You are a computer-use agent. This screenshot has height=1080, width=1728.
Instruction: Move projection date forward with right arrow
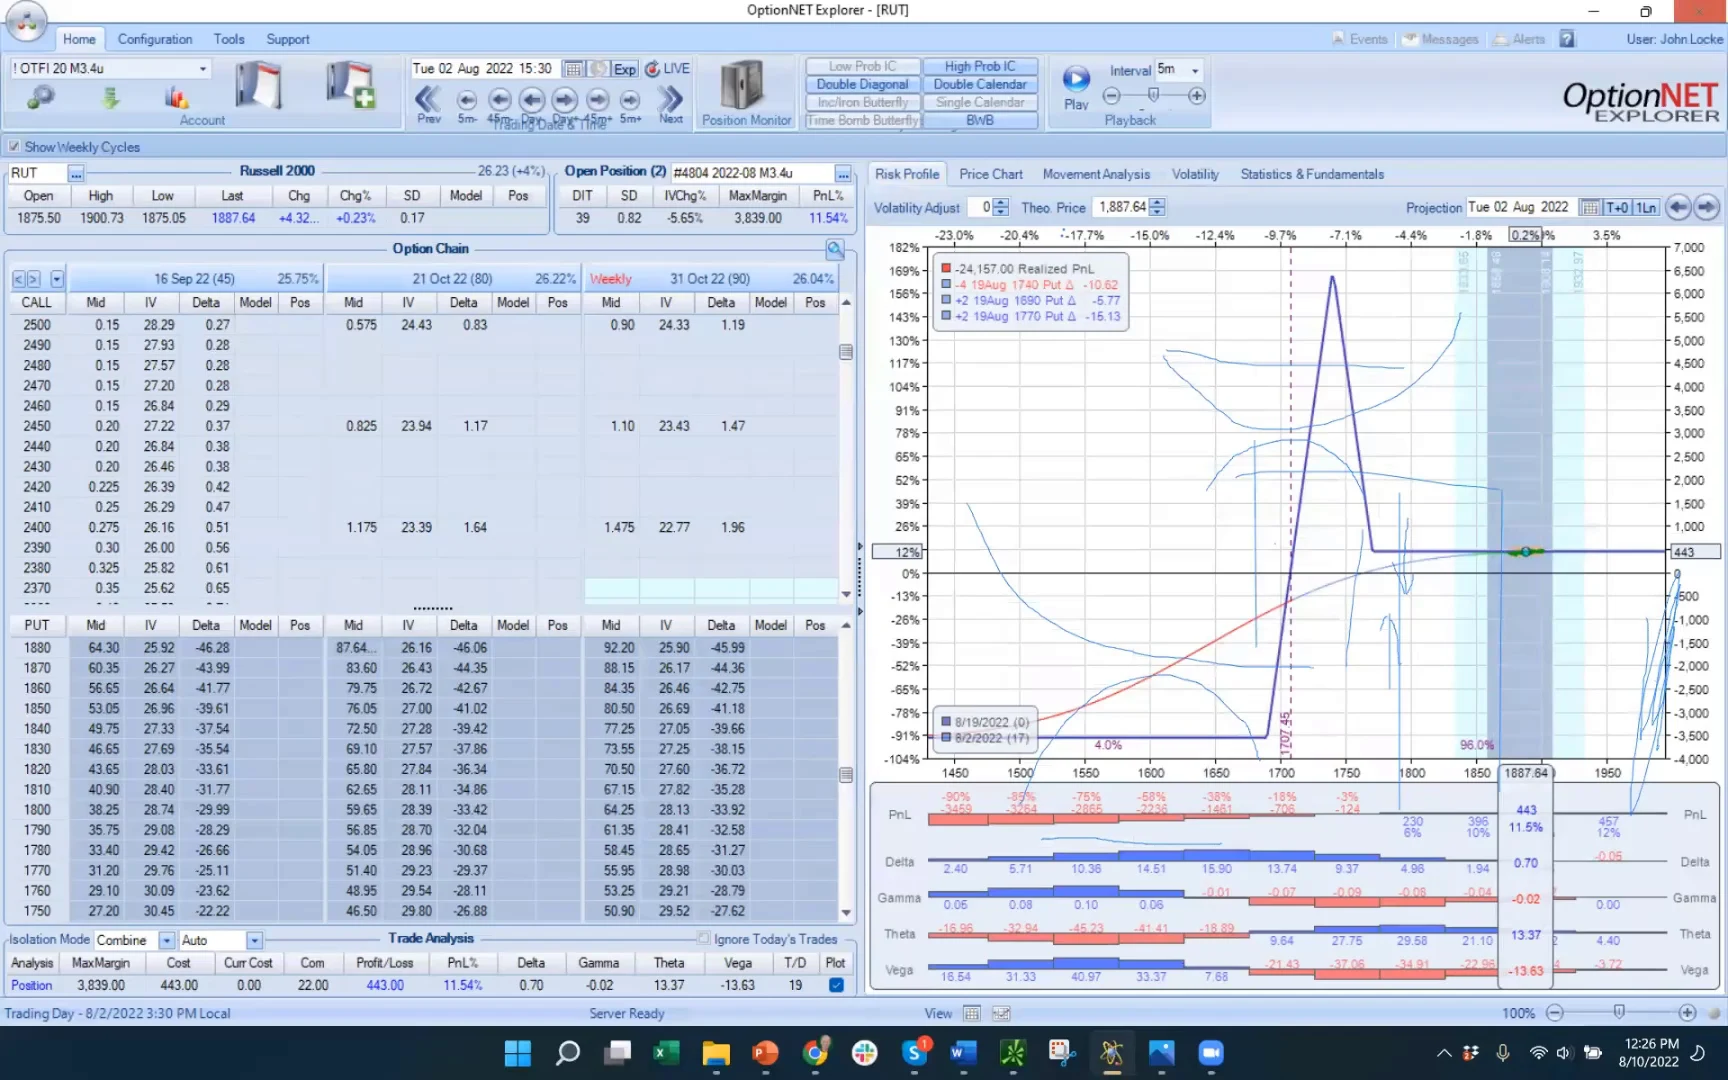(x=1706, y=207)
